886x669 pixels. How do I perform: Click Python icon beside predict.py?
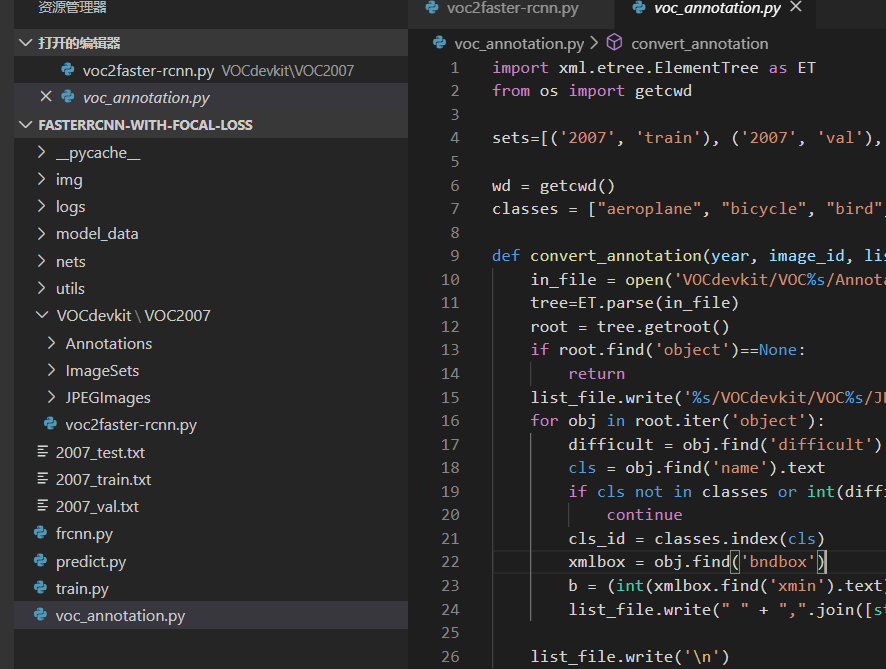pyautogui.click(x=41, y=560)
